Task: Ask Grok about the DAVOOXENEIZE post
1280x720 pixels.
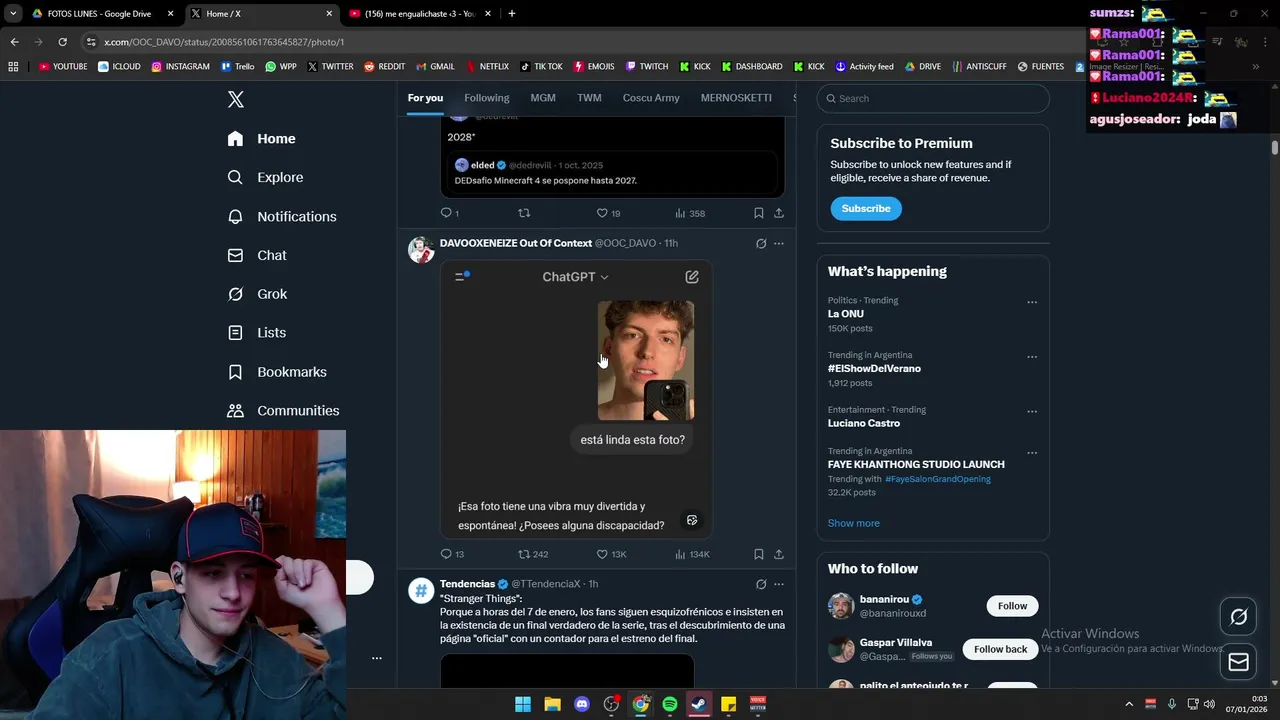Action: pyautogui.click(x=761, y=244)
